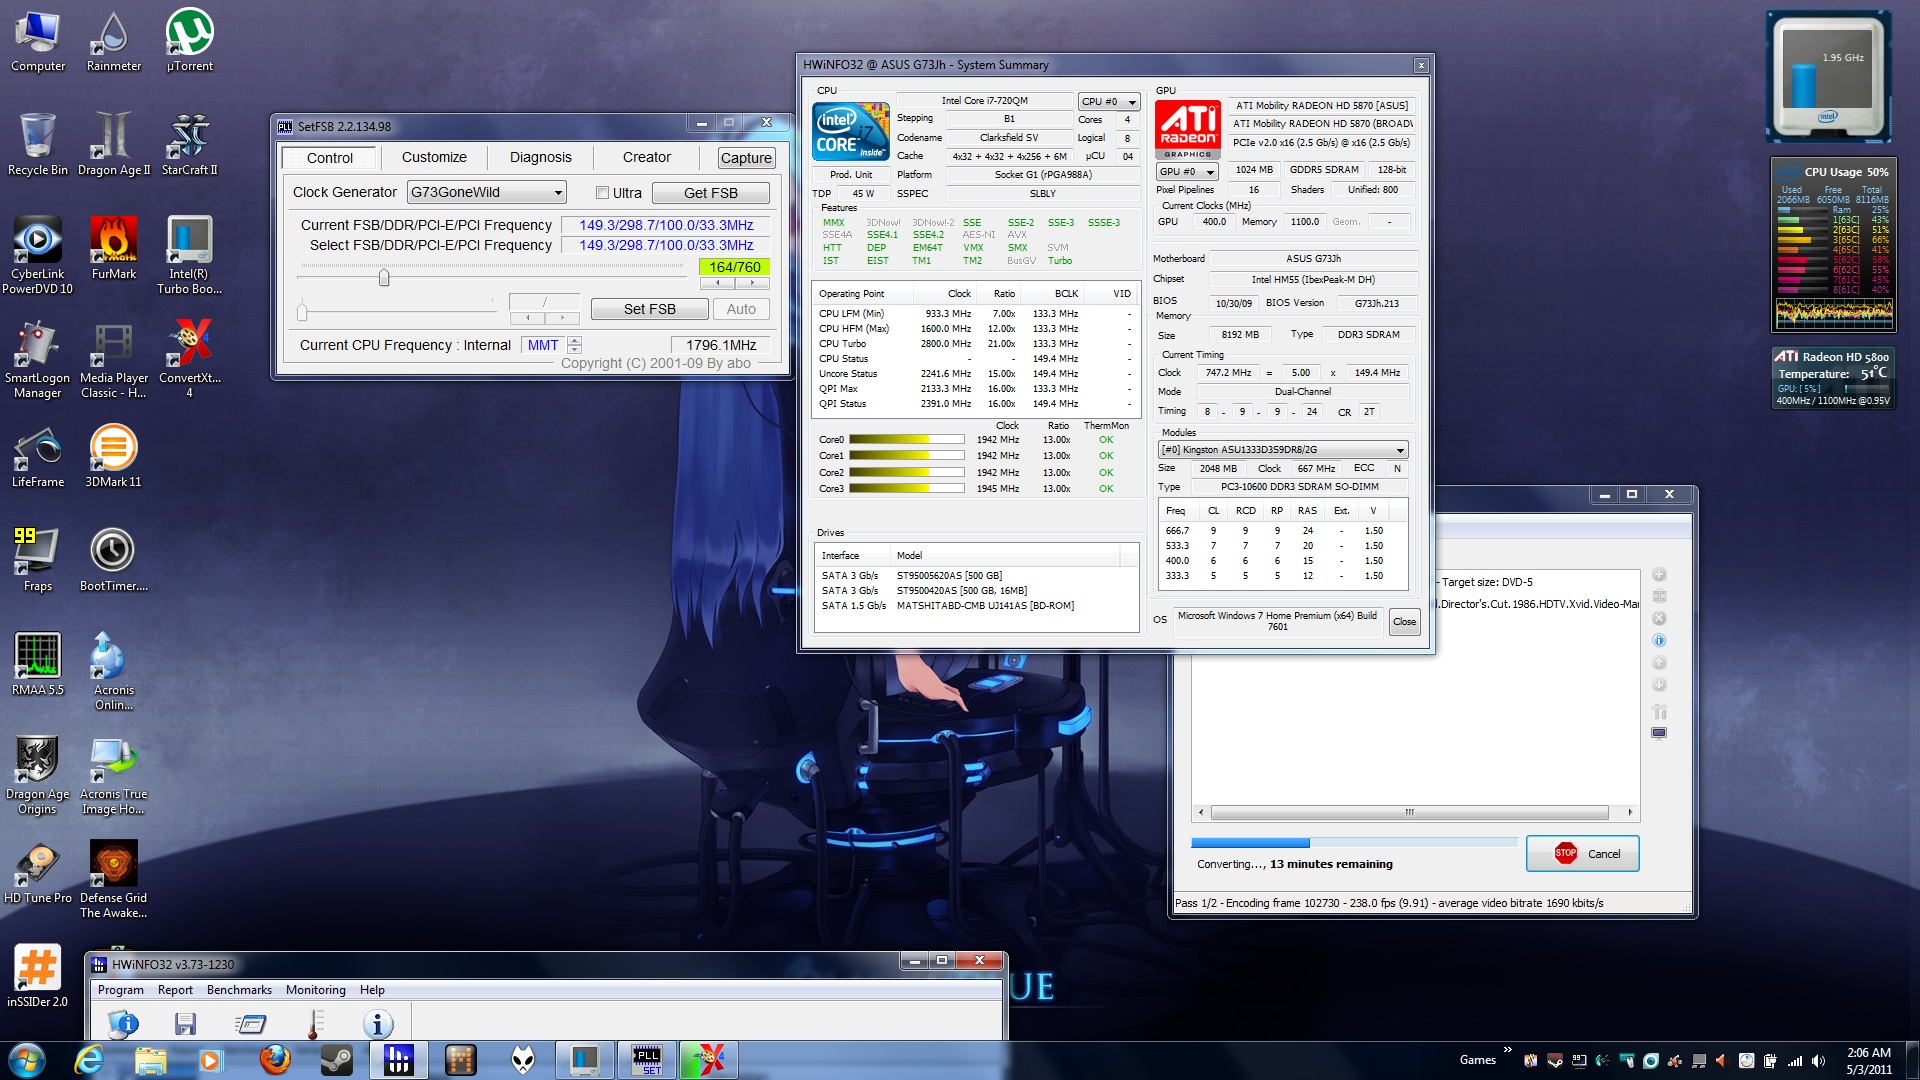1920x1080 pixels.
Task: Click the remove item X icon in ConvertXtoDVD
Action: coord(1659,618)
